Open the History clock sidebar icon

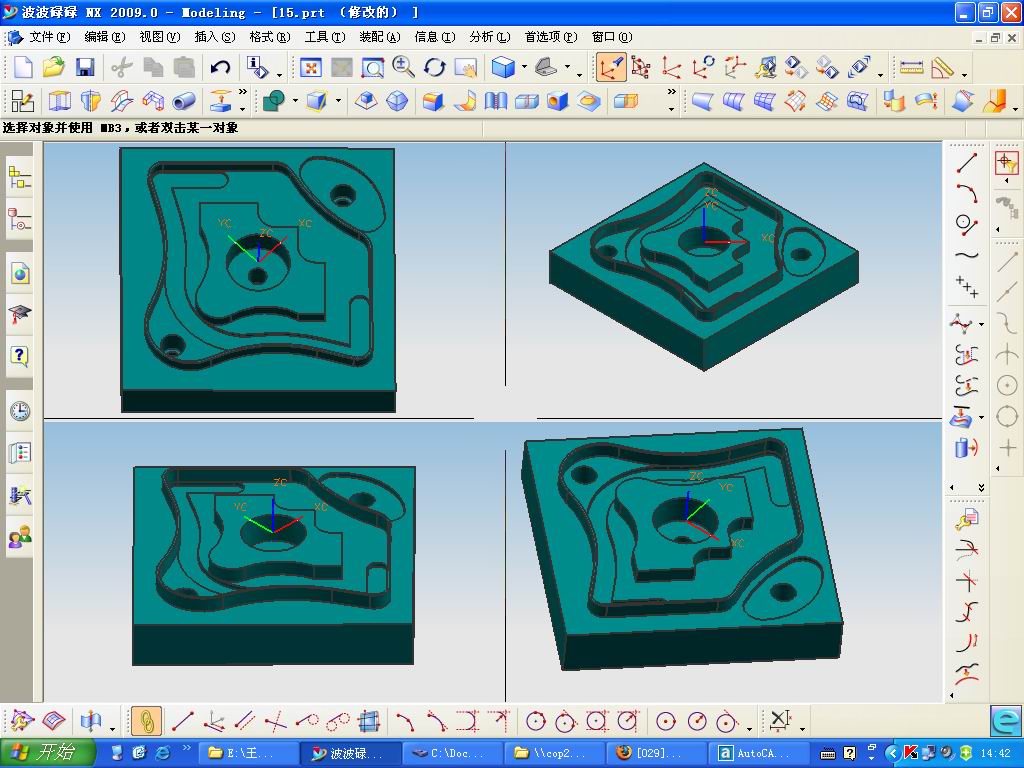(x=20, y=411)
